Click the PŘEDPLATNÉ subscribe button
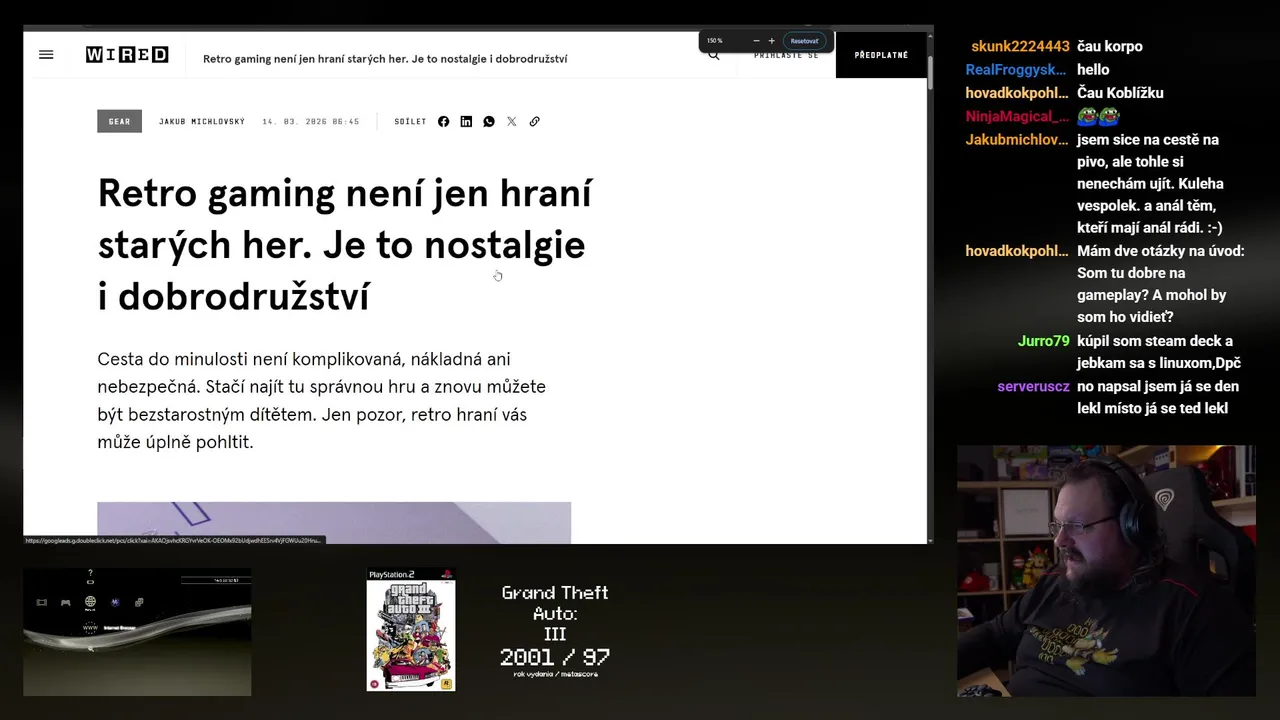Image resolution: width=1280 pixels, height=720 pixels. 881,55
